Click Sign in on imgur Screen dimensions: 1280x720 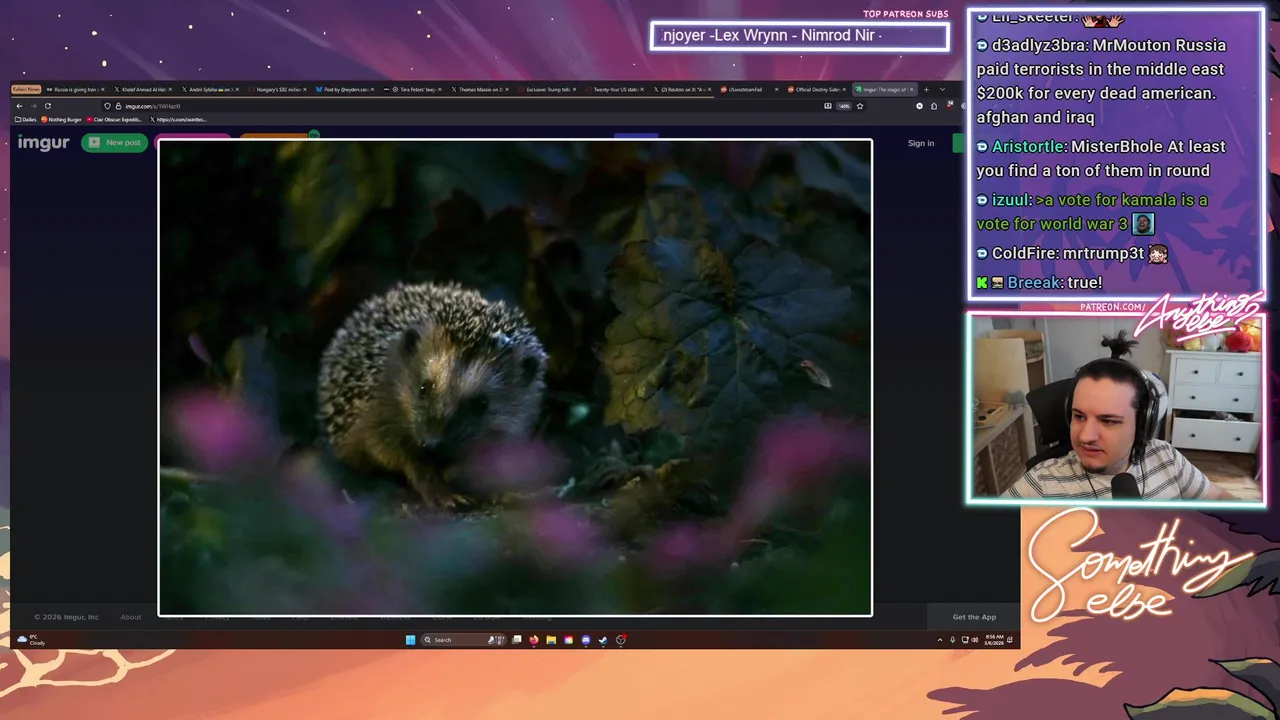click(921, 143)
